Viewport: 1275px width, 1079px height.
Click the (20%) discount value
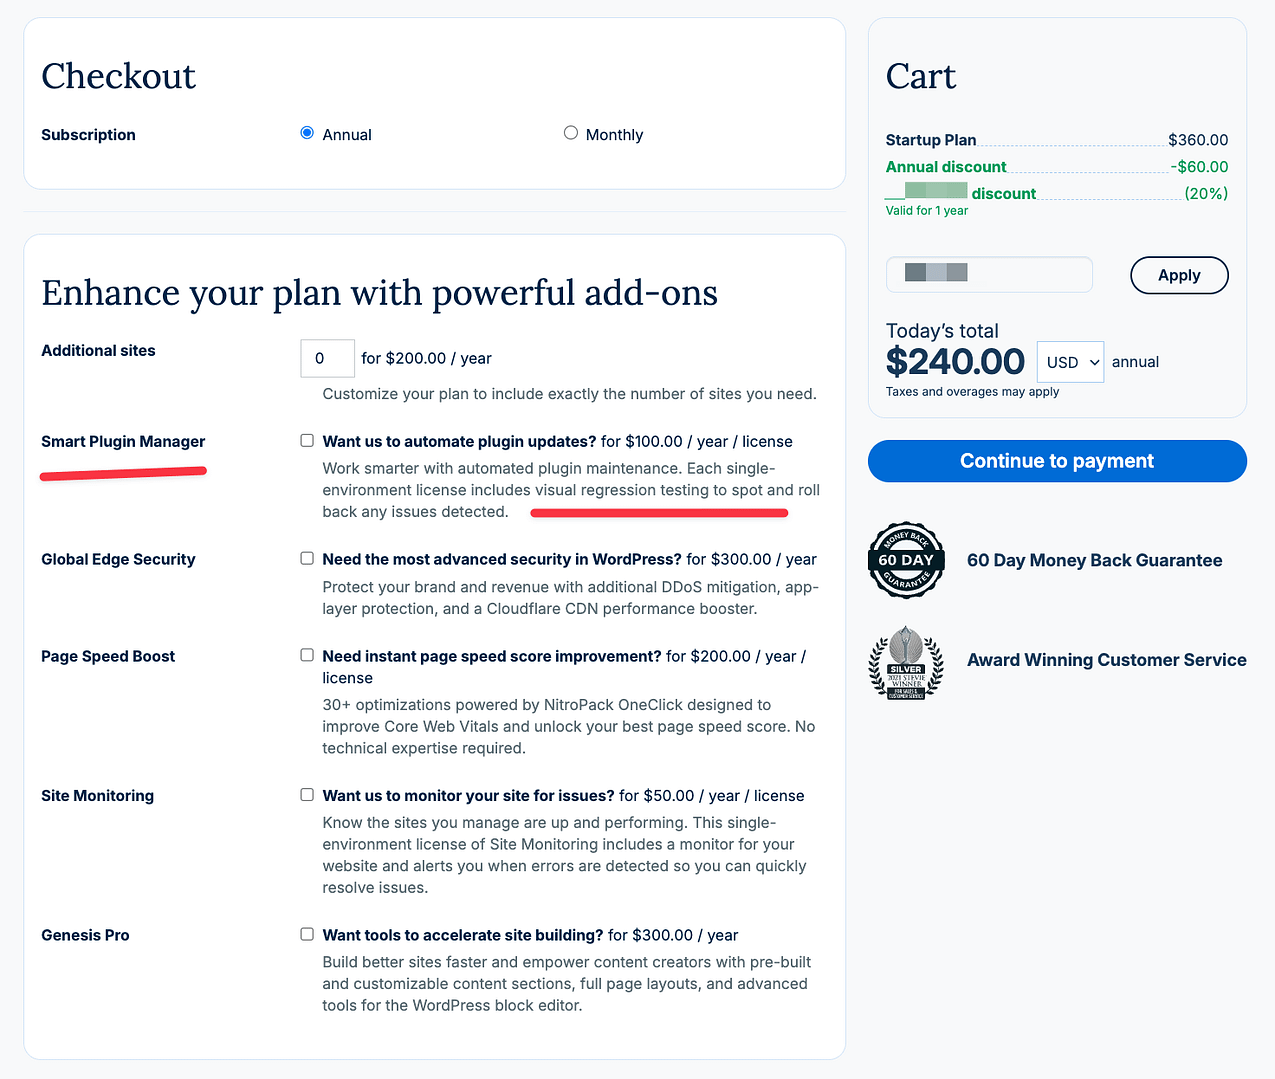click(x=1206, y=194)
